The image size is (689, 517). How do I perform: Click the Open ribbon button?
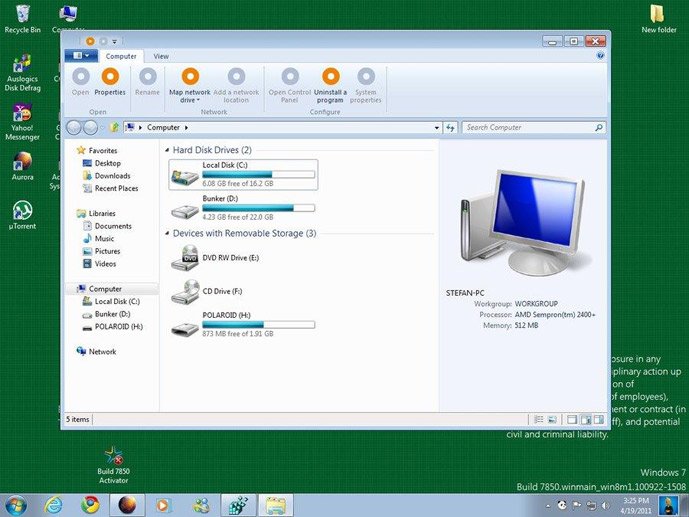click(x=81, y=82)
